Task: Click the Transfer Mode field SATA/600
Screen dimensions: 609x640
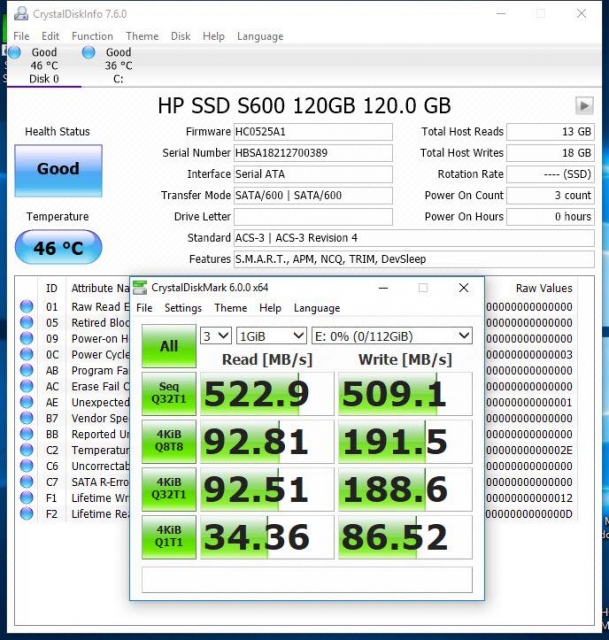Action: [313, 196]
